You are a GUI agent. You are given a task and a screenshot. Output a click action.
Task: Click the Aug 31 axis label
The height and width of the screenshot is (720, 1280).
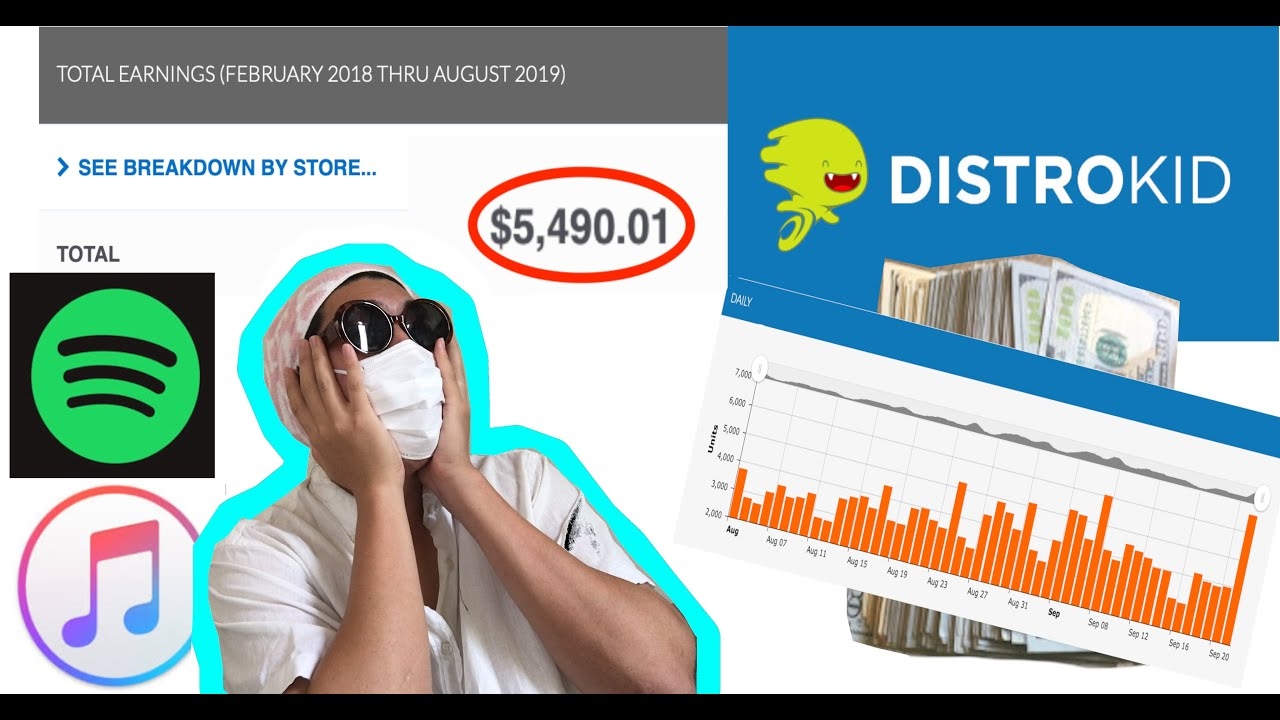(1017, 603)
